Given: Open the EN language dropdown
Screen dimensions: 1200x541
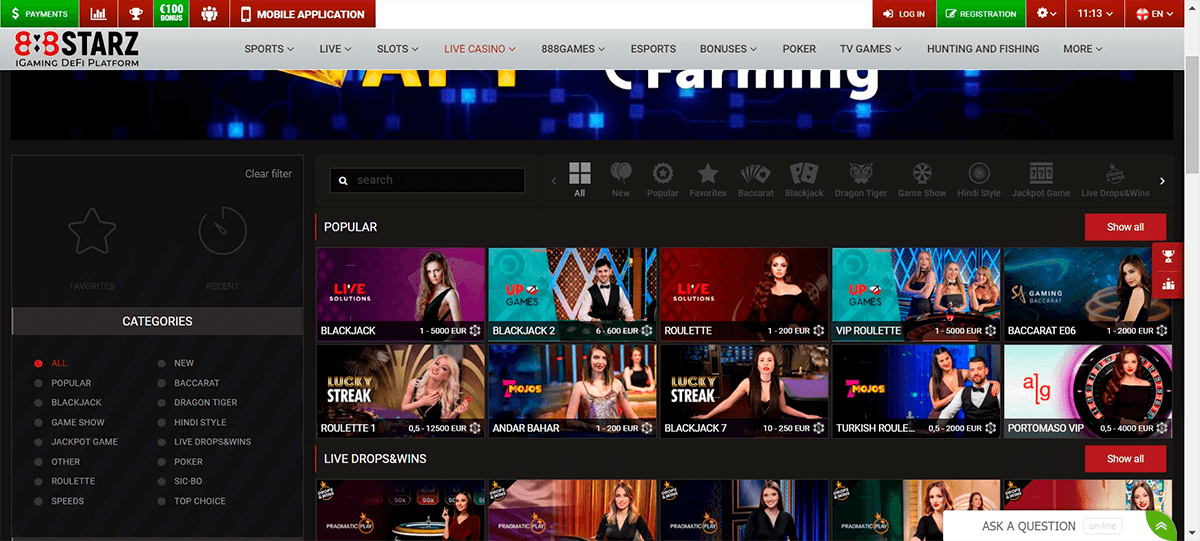Looking at the screenshot, I should 1156,14.
